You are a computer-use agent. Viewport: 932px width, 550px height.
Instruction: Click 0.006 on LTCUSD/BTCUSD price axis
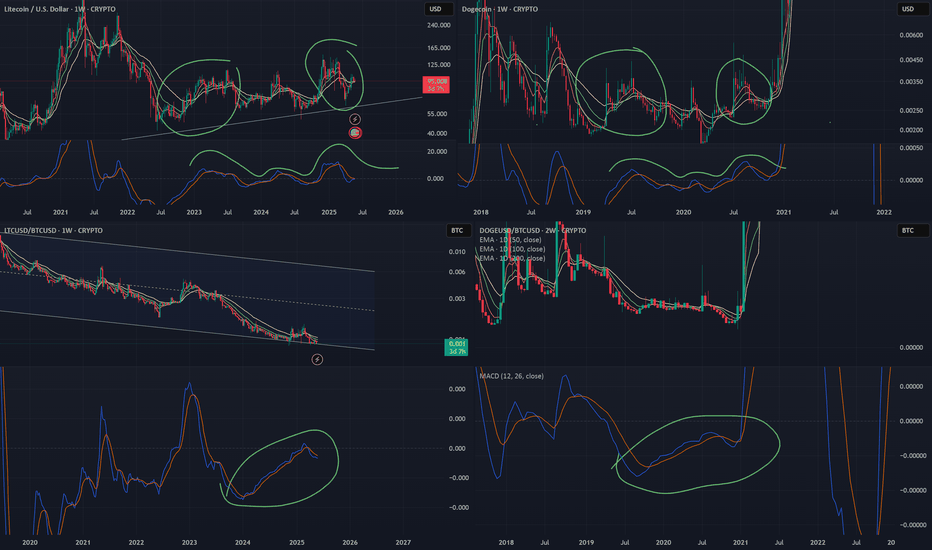coord(457,272)
